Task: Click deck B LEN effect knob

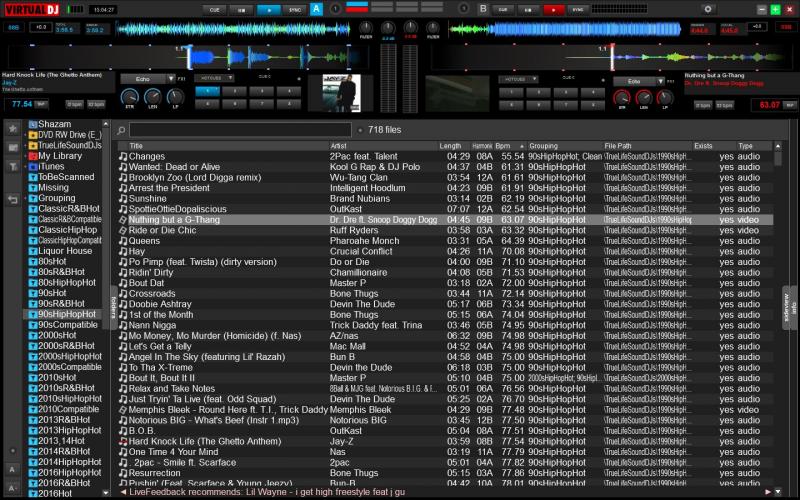Action: coord(643,97)
